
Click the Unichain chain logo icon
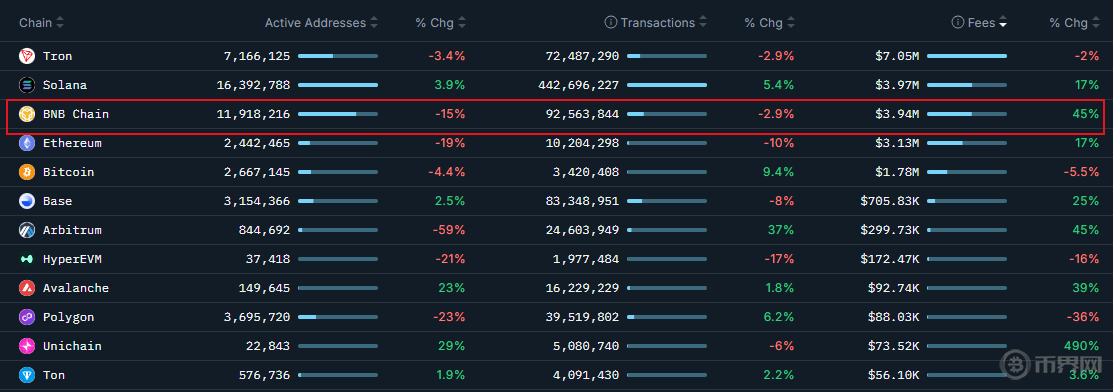pyautogui.click(x=27, y=347)
